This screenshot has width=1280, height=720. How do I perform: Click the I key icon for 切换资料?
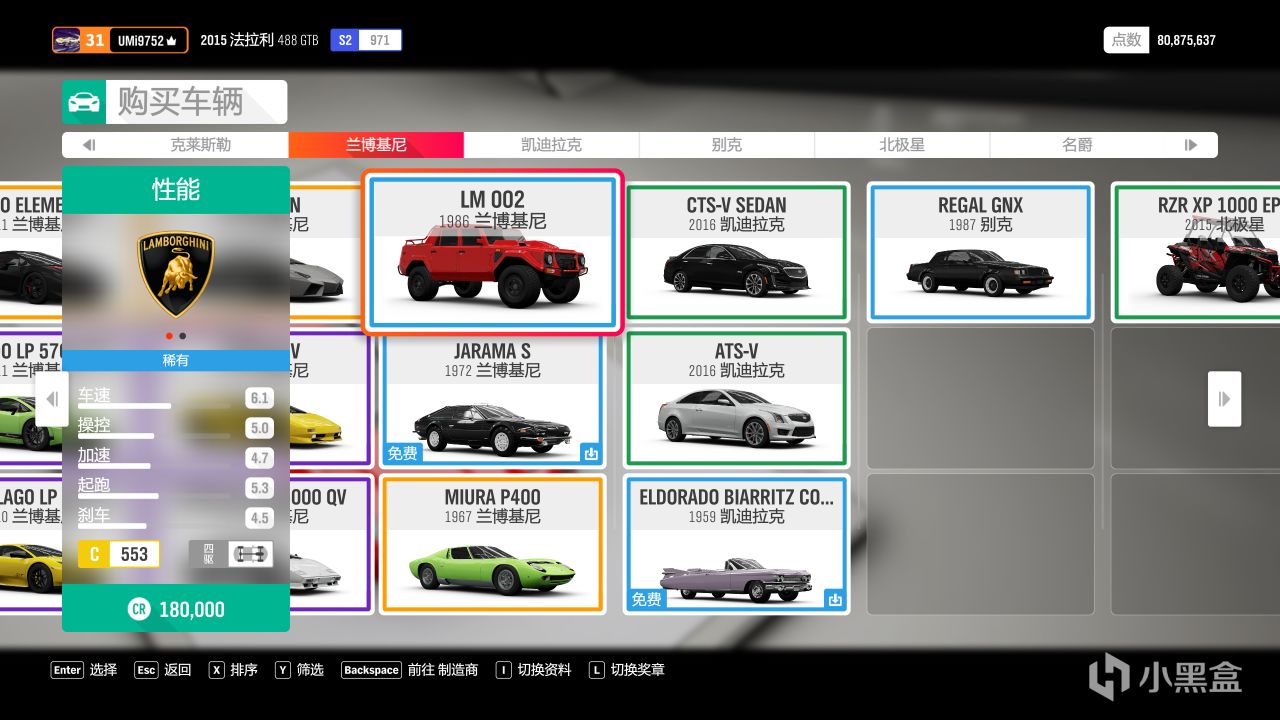tap(503, 670)
